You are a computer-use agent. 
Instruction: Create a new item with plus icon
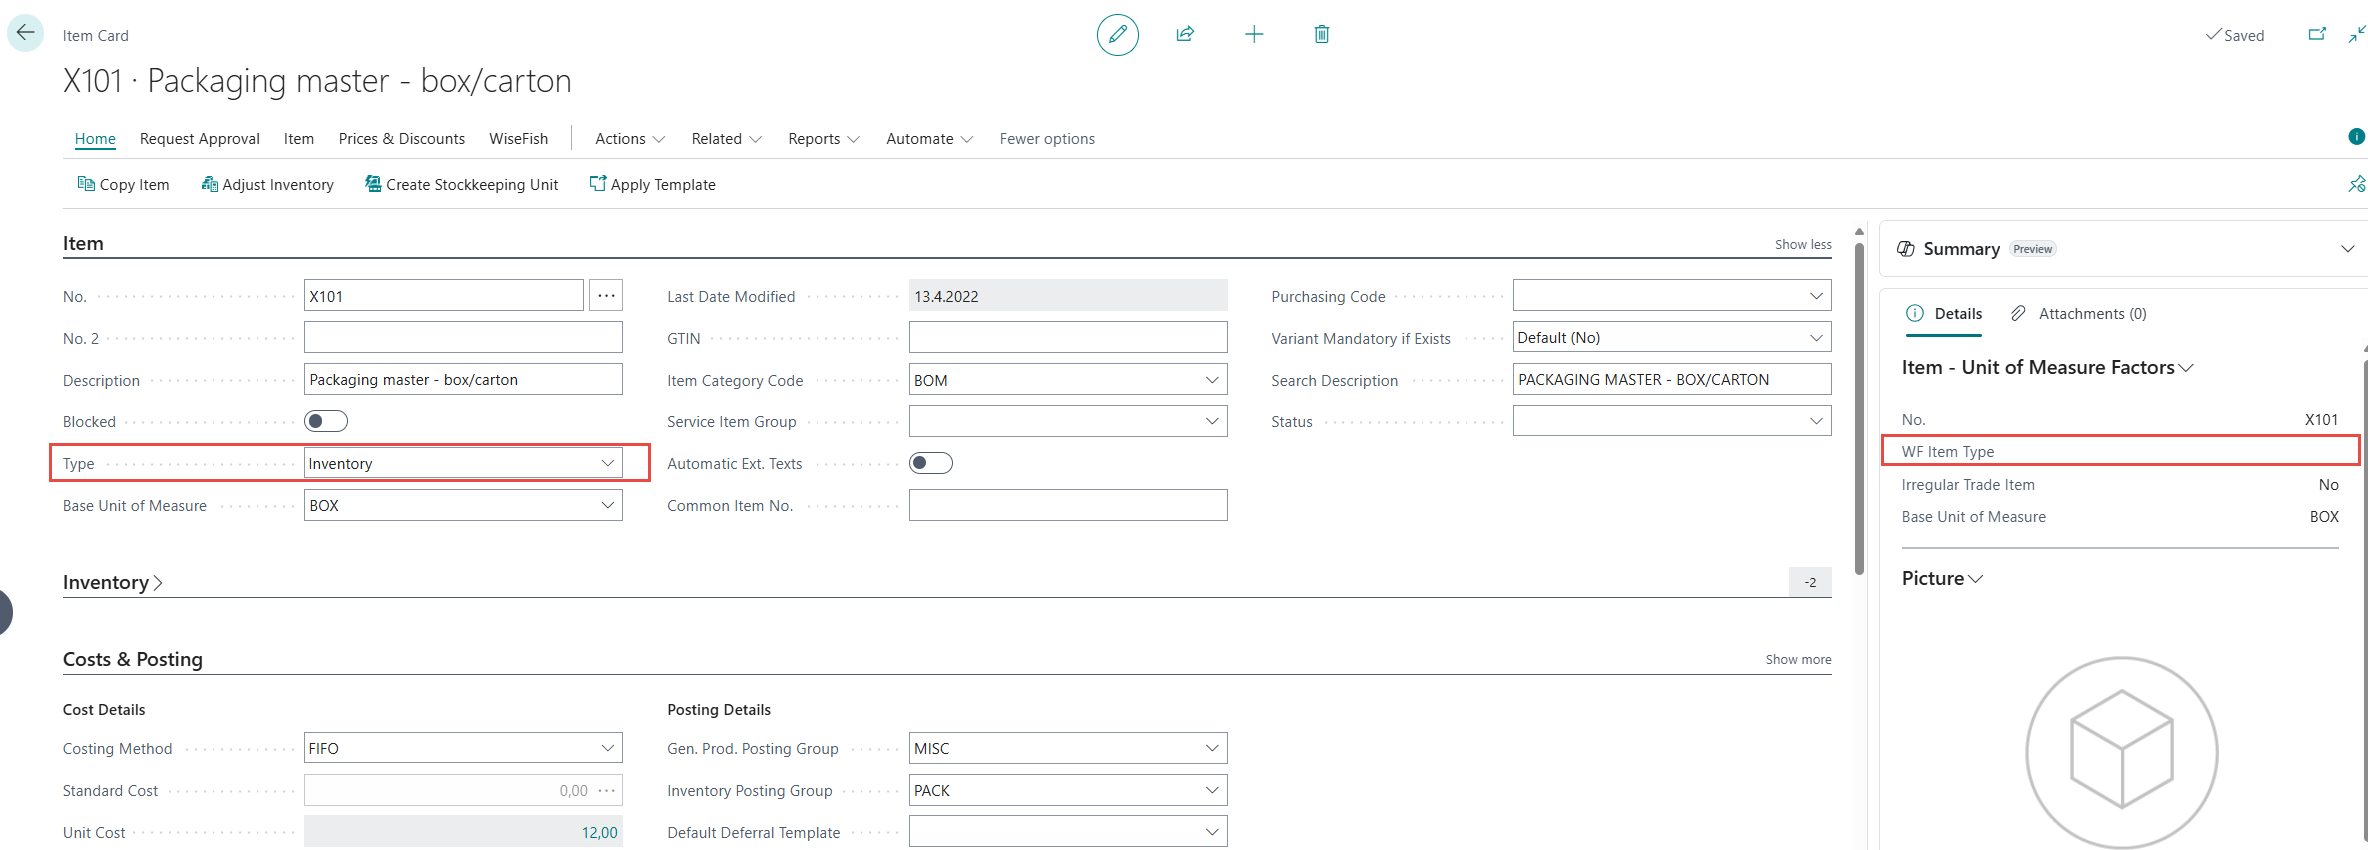coord(1253,35)
